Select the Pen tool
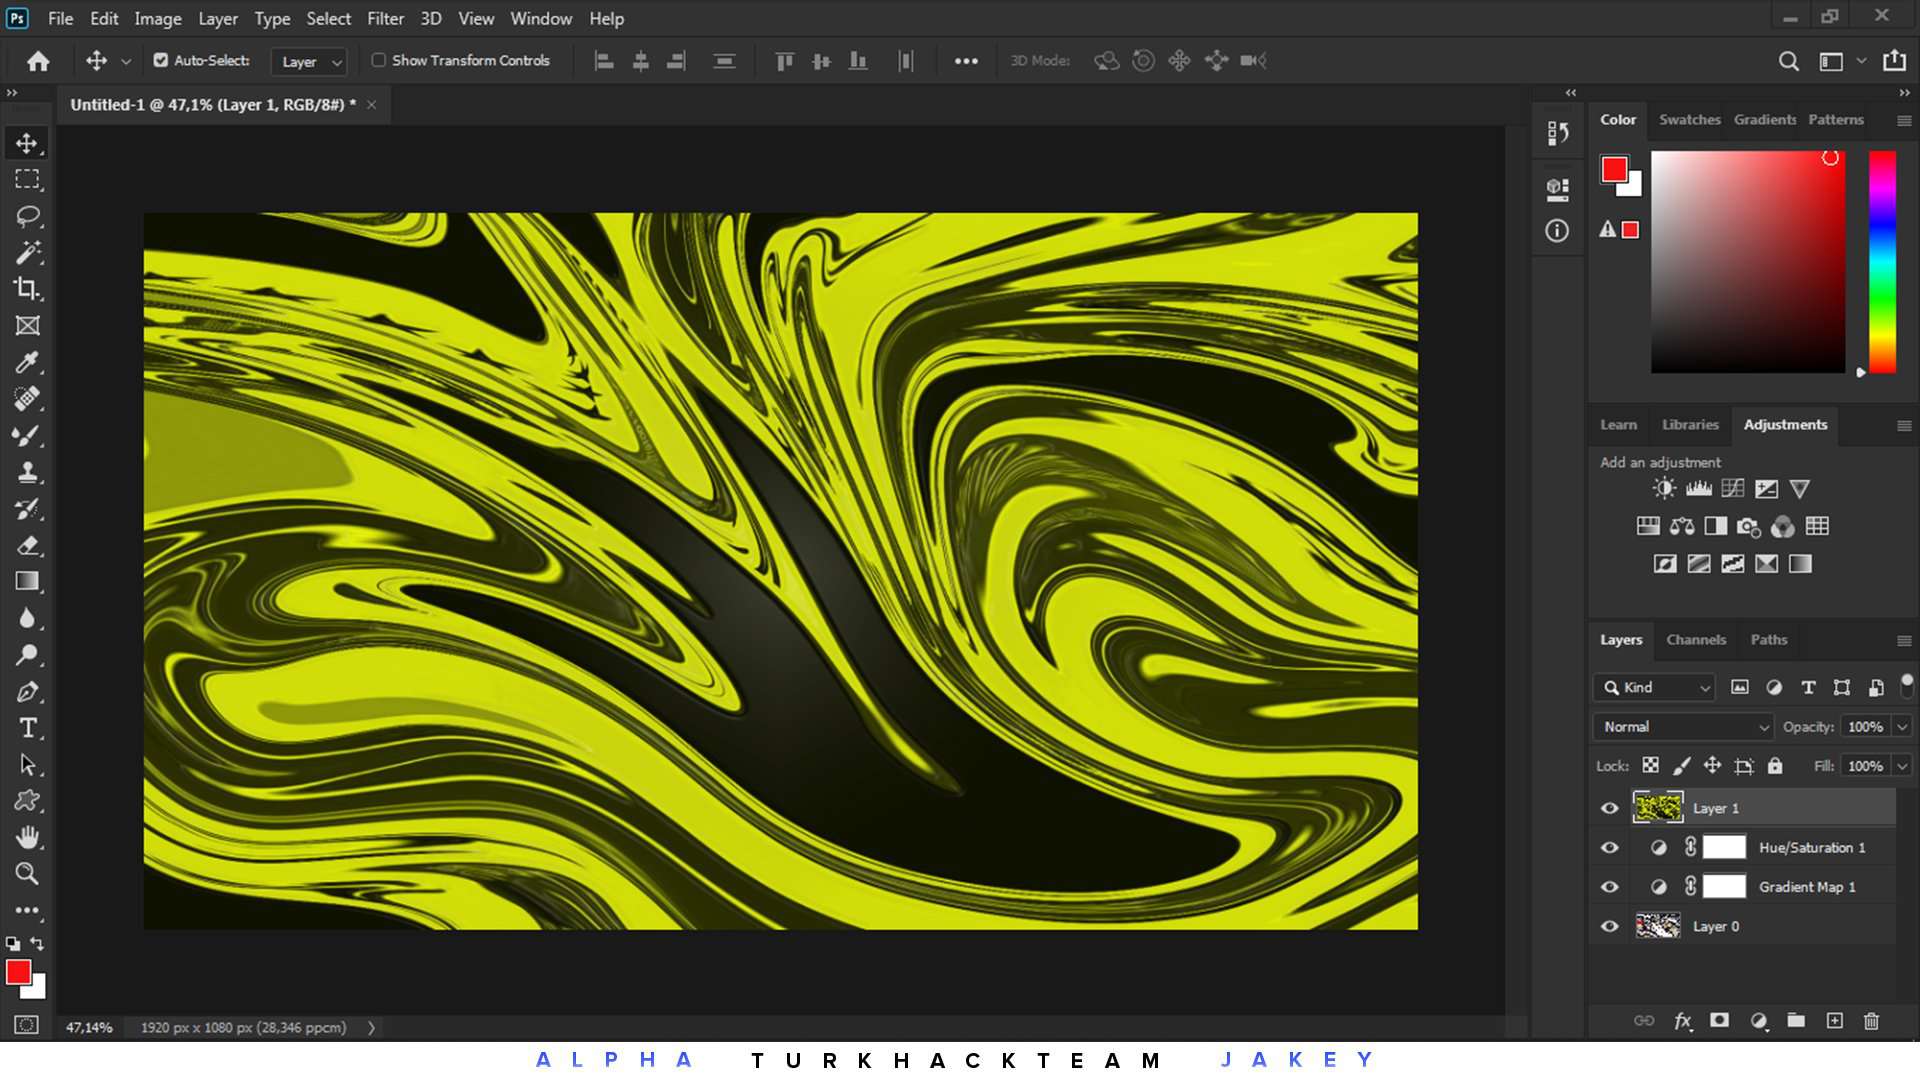The image size is (1920, 1080). [x=27, y=692]
